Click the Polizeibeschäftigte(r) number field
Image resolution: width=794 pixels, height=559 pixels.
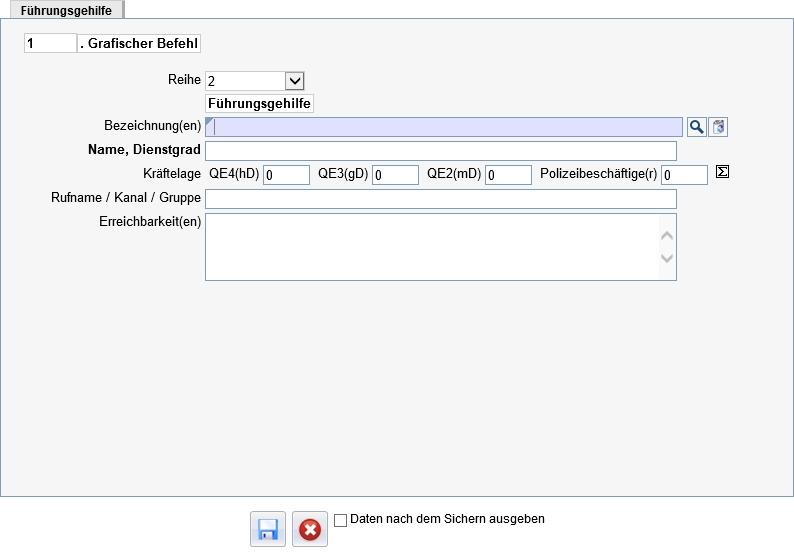[x=684, y=175]
